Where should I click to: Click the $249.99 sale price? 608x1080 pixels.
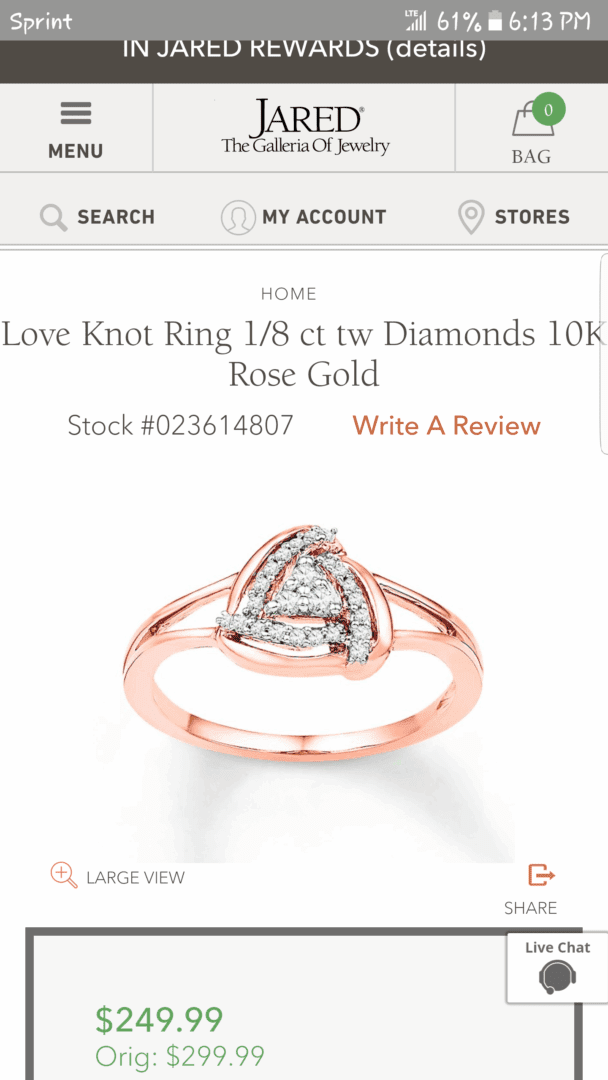coord(159,1020)
